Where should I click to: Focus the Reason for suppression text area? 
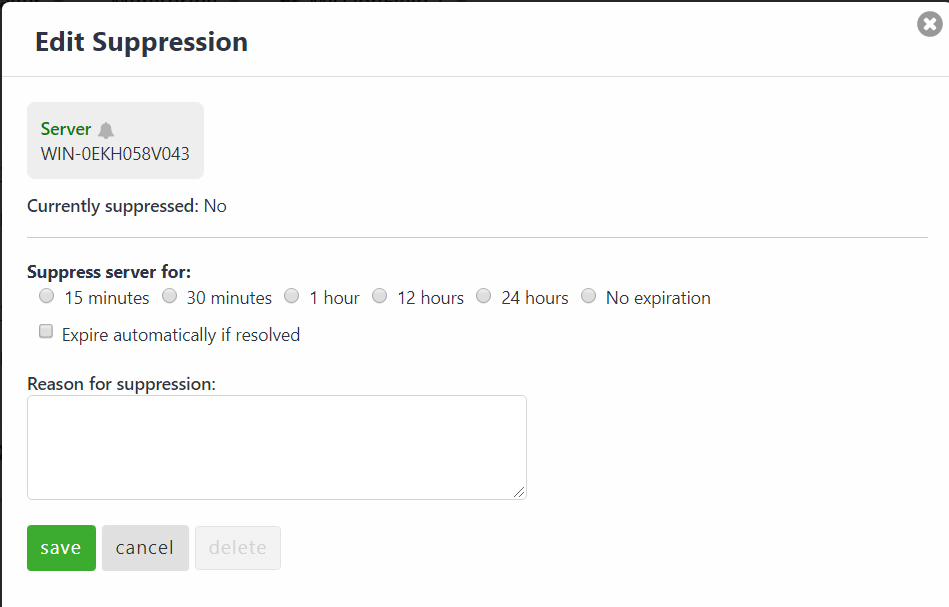point(277,447)
